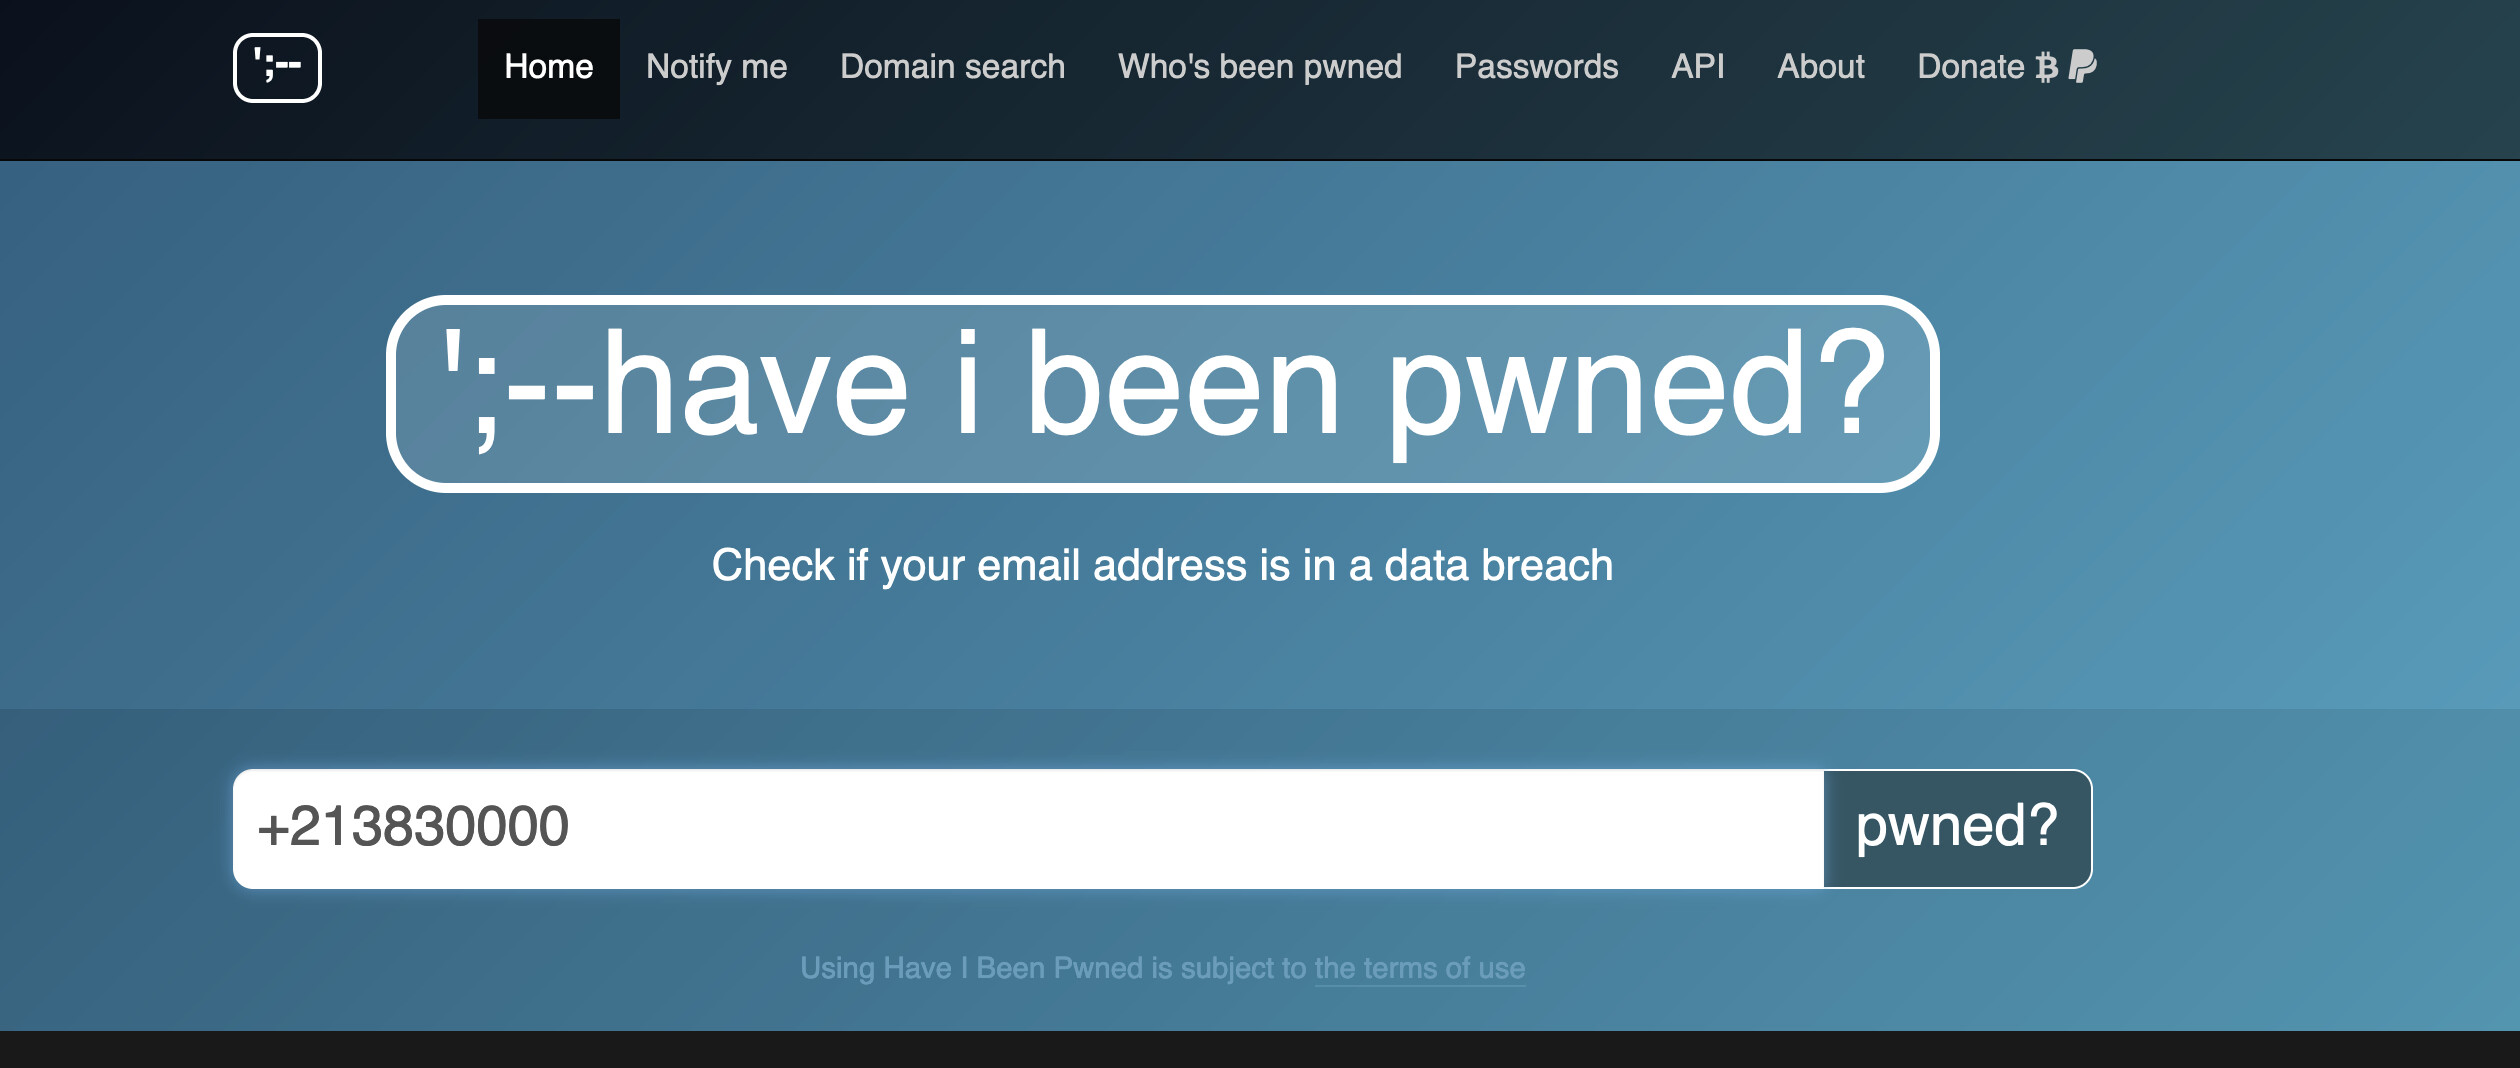Click blank space inside the search field
This screenshot has width=2520, height=1068.
coord(1200,828)
